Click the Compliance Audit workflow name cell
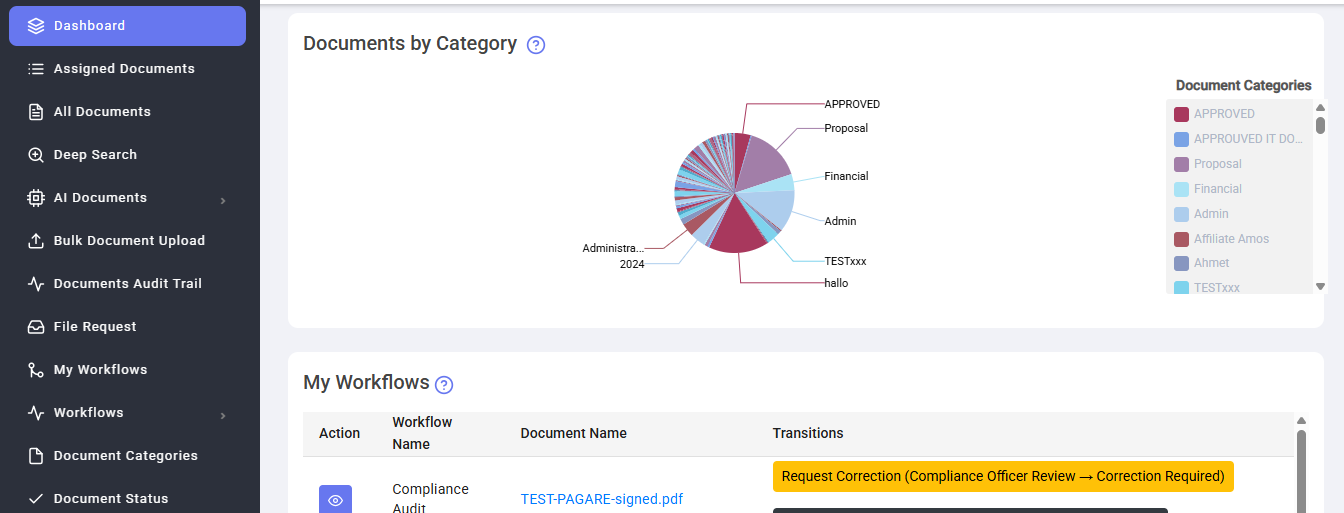This screenshot has width=1344, height=513. pos(430,498)
